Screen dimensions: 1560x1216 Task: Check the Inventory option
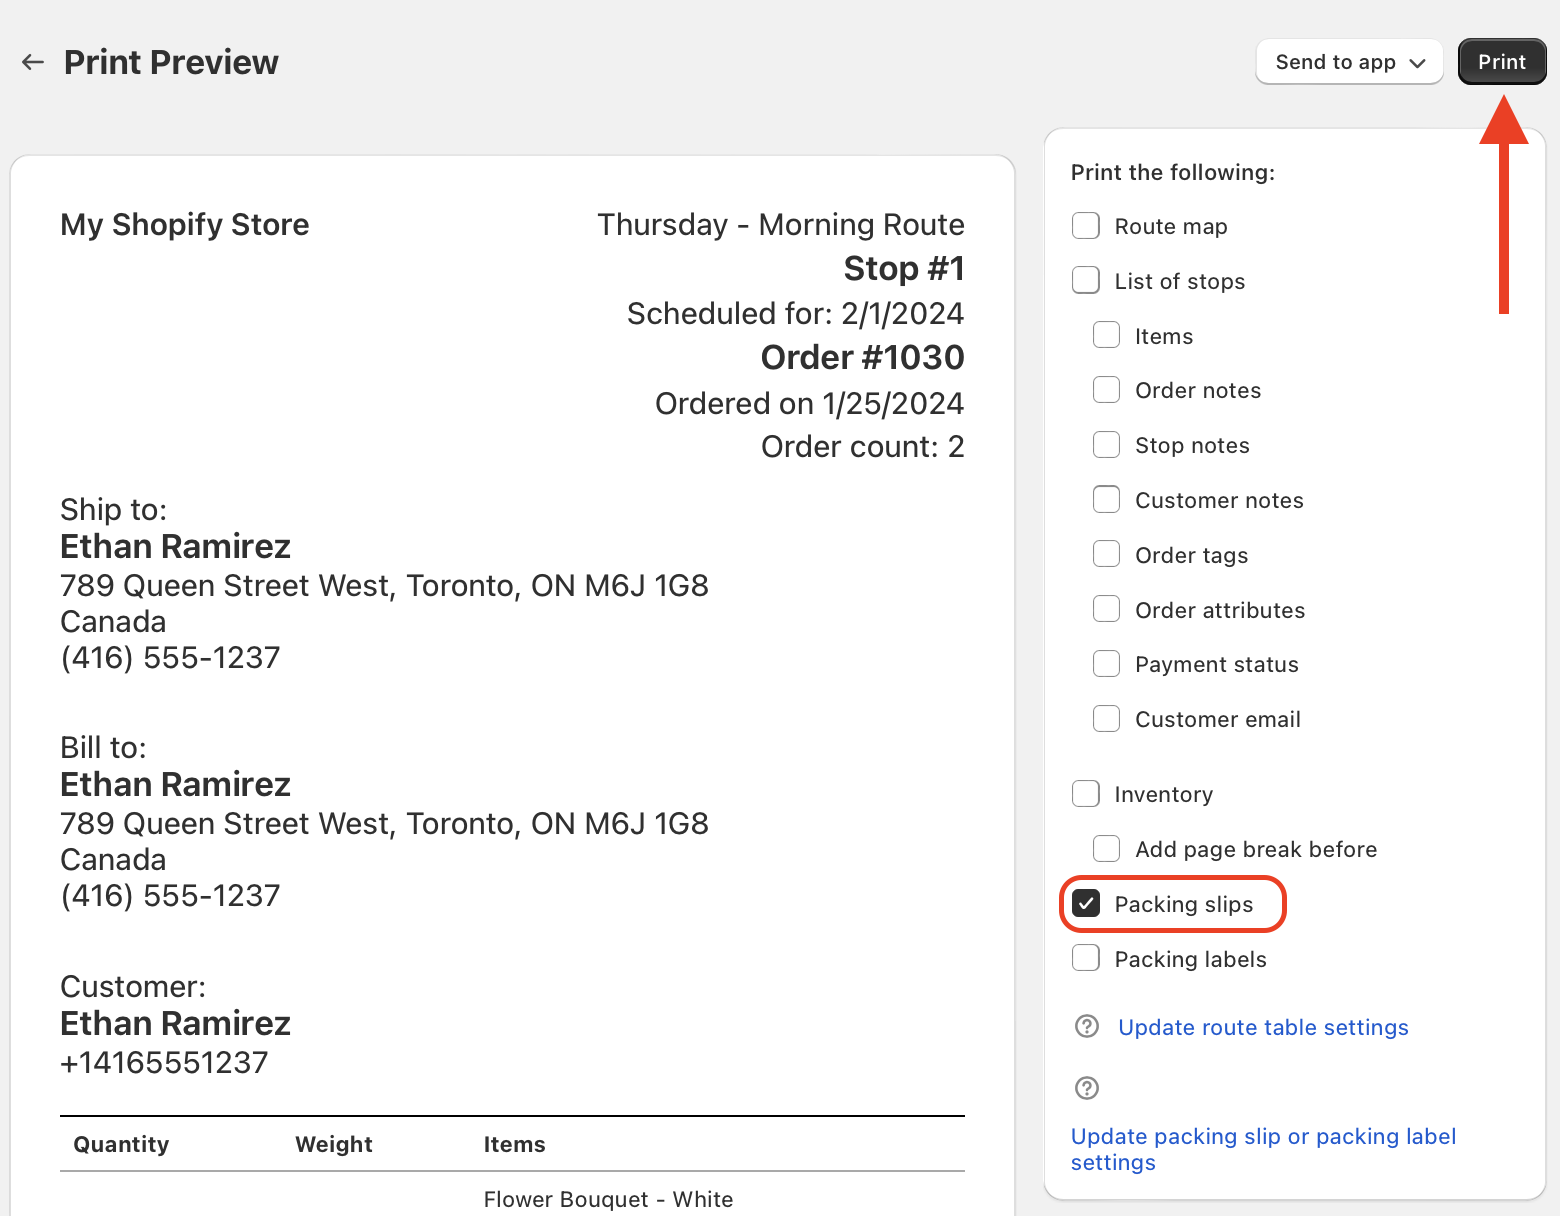[1085, 793]
